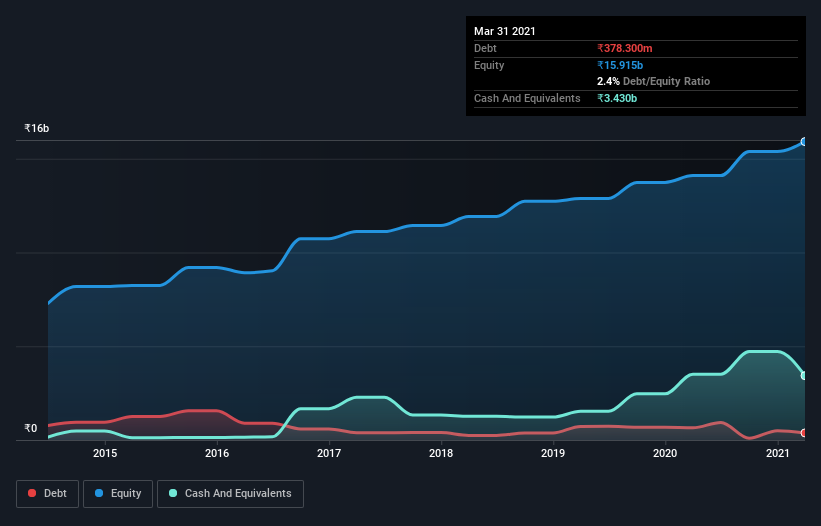Click the blue Equity endpoint marker

point(804,142)
